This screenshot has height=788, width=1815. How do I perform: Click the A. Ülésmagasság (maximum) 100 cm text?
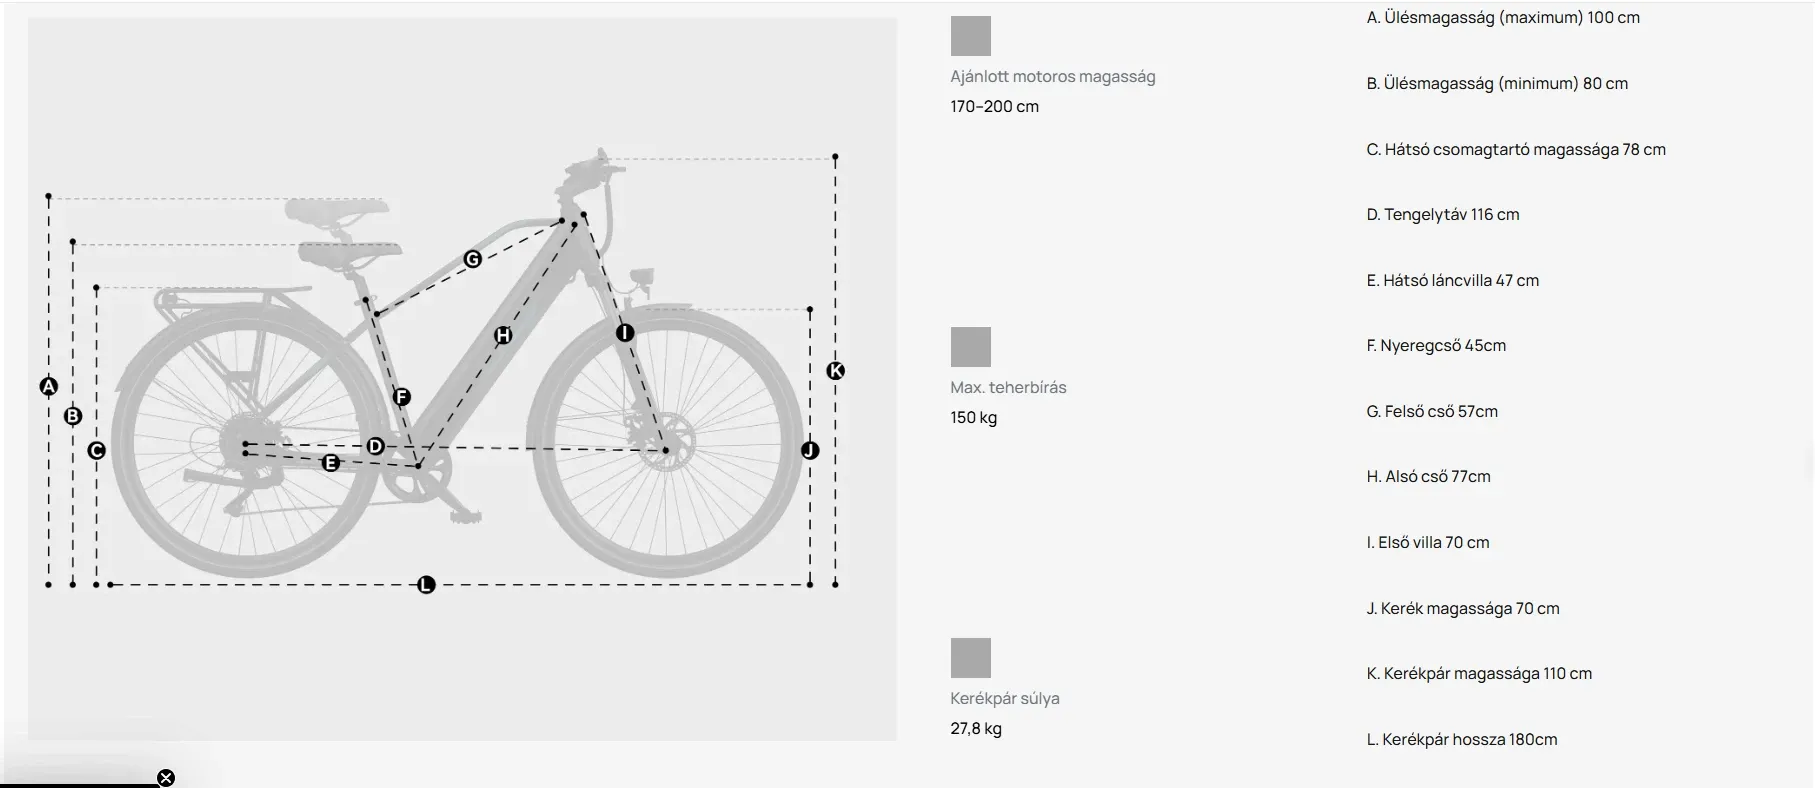point(1503,18)
